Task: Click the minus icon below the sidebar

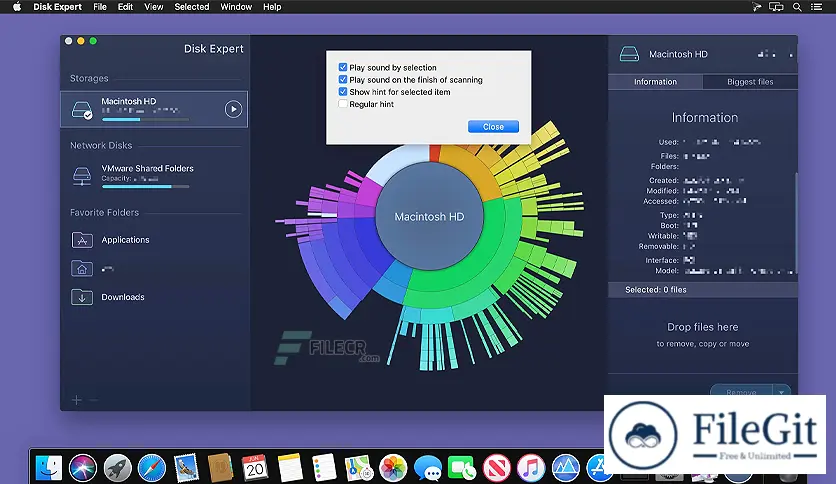Action: coord(94,400)
